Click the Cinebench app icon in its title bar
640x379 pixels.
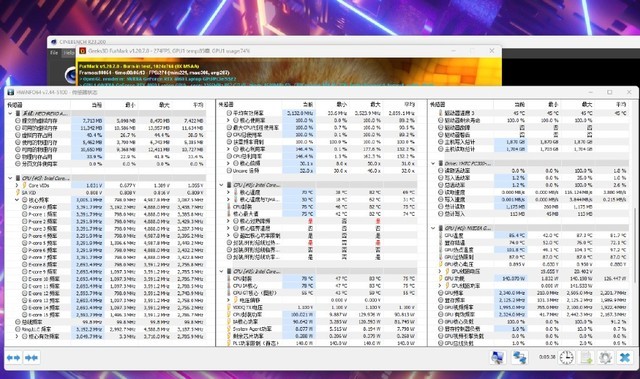(x=53, y=42)
